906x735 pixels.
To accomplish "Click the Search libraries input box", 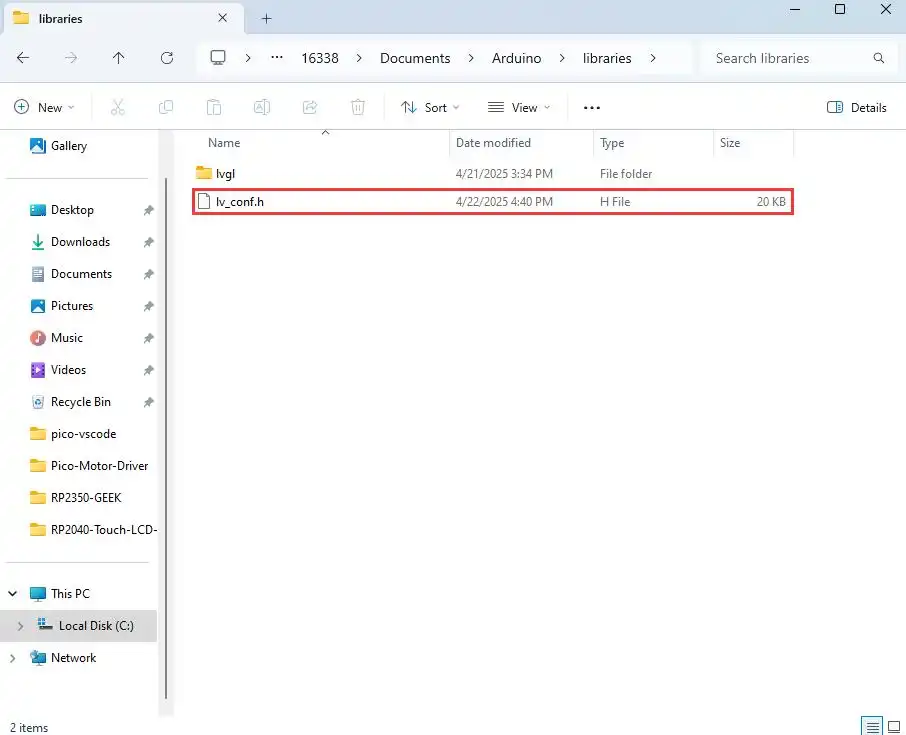I will pos(790,58).
